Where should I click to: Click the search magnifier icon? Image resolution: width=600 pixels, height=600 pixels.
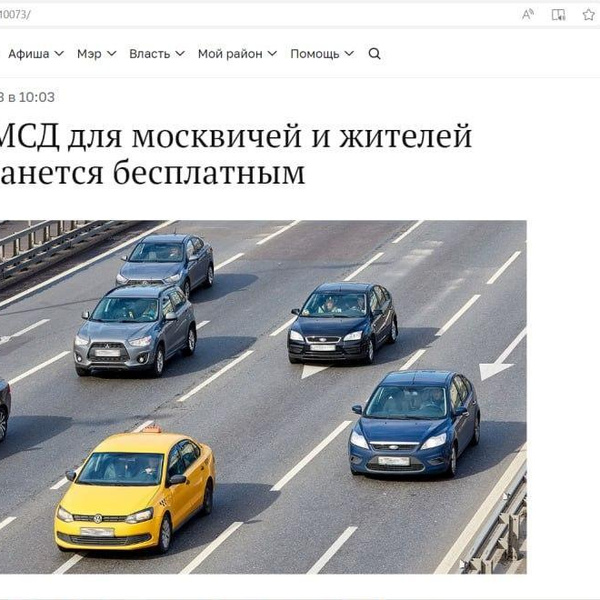374,54
